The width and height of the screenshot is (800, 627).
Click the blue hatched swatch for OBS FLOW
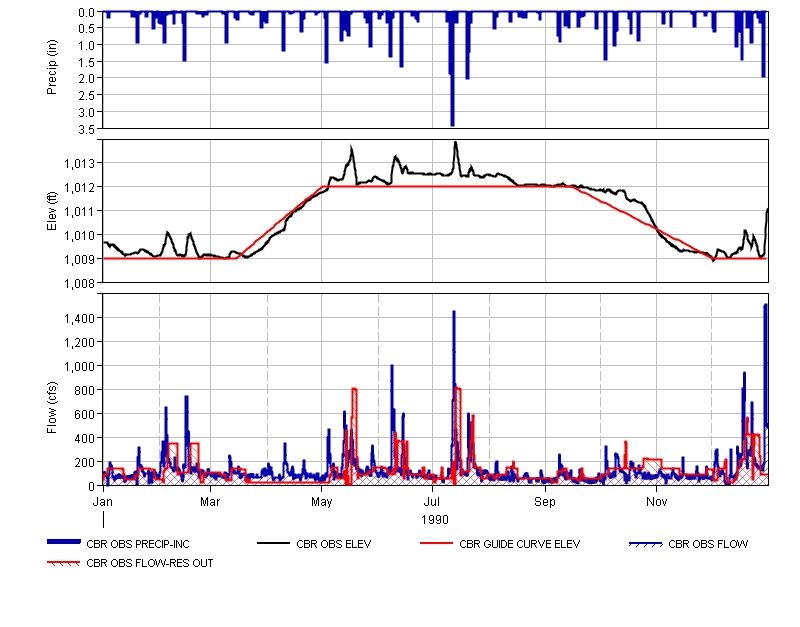pos(645,544)
